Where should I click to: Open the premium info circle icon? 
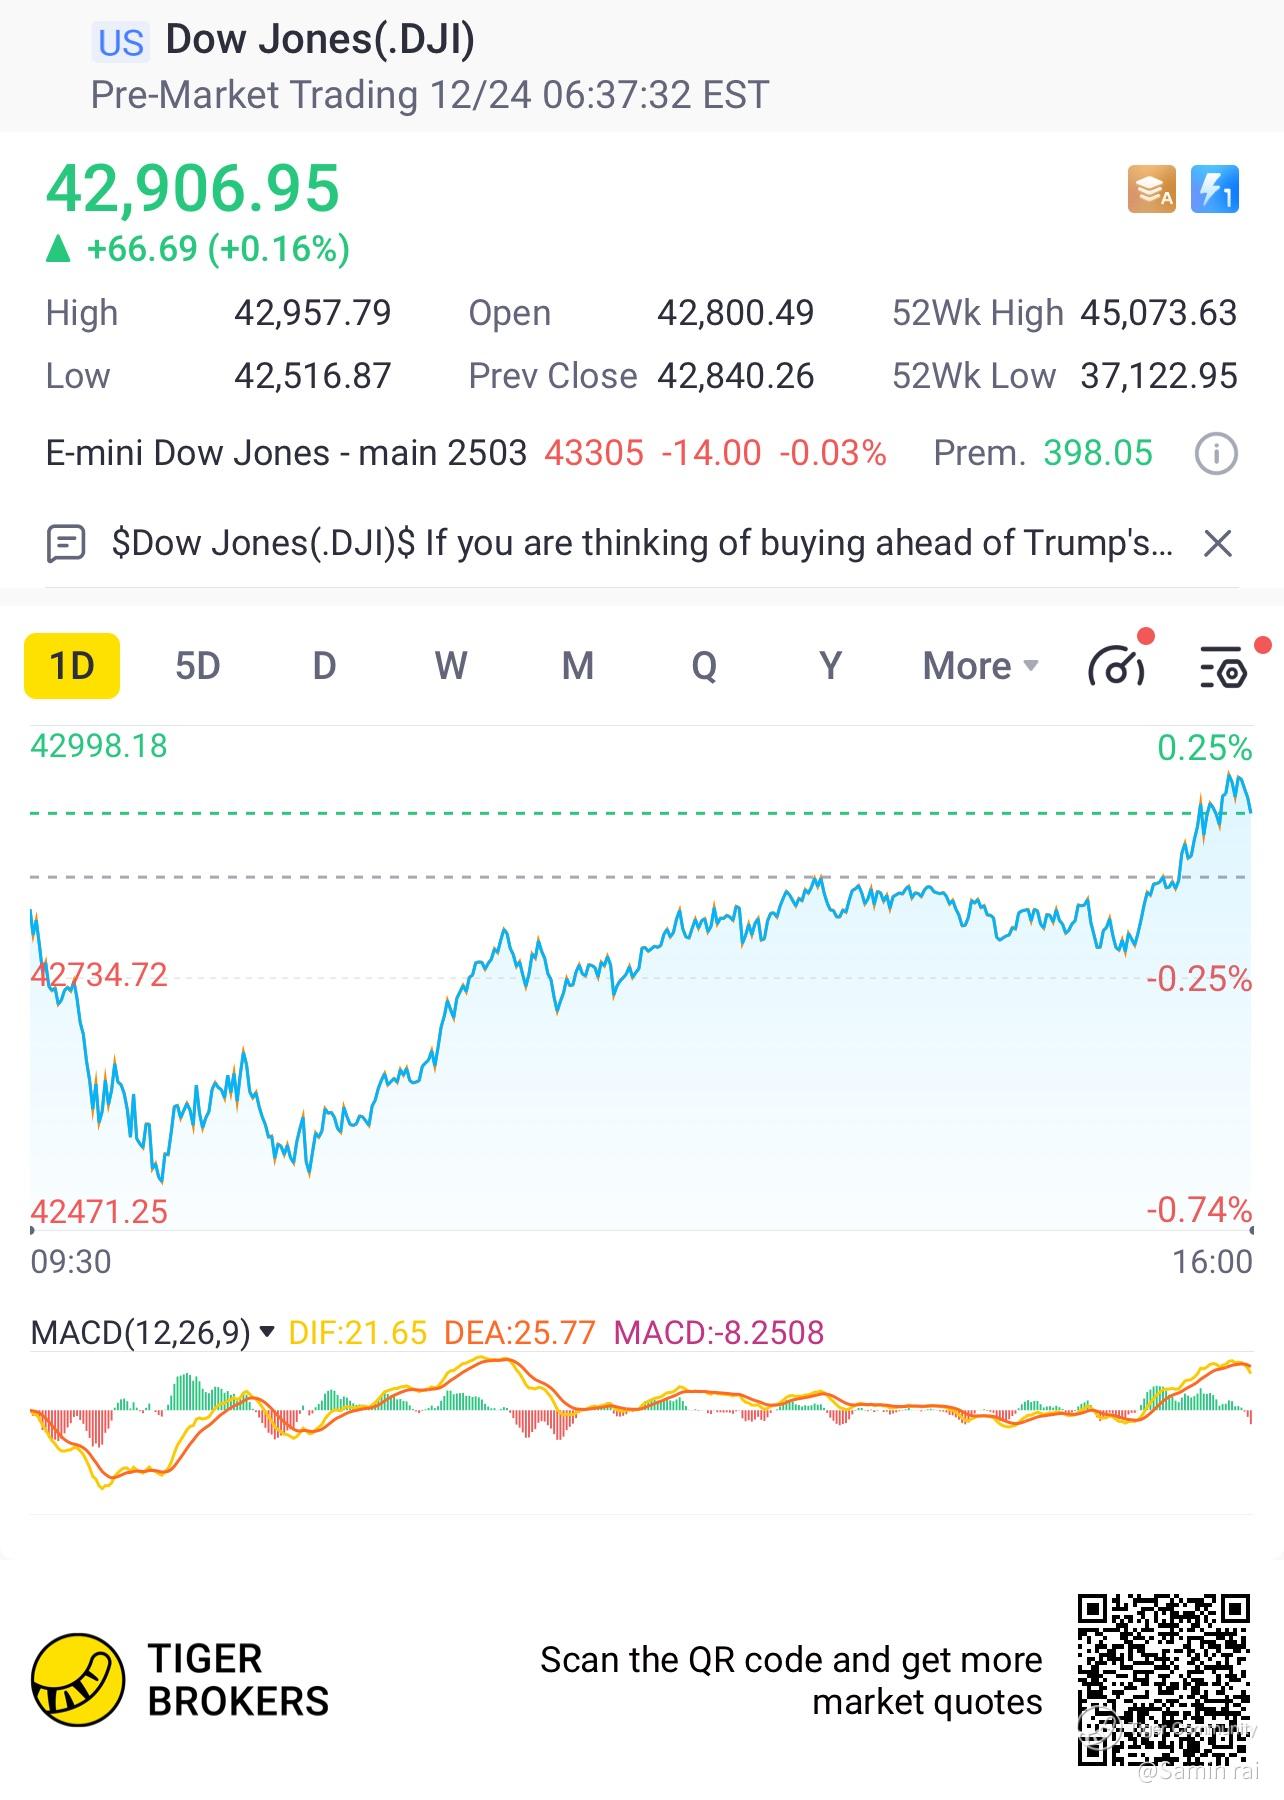click(1216, 454)
